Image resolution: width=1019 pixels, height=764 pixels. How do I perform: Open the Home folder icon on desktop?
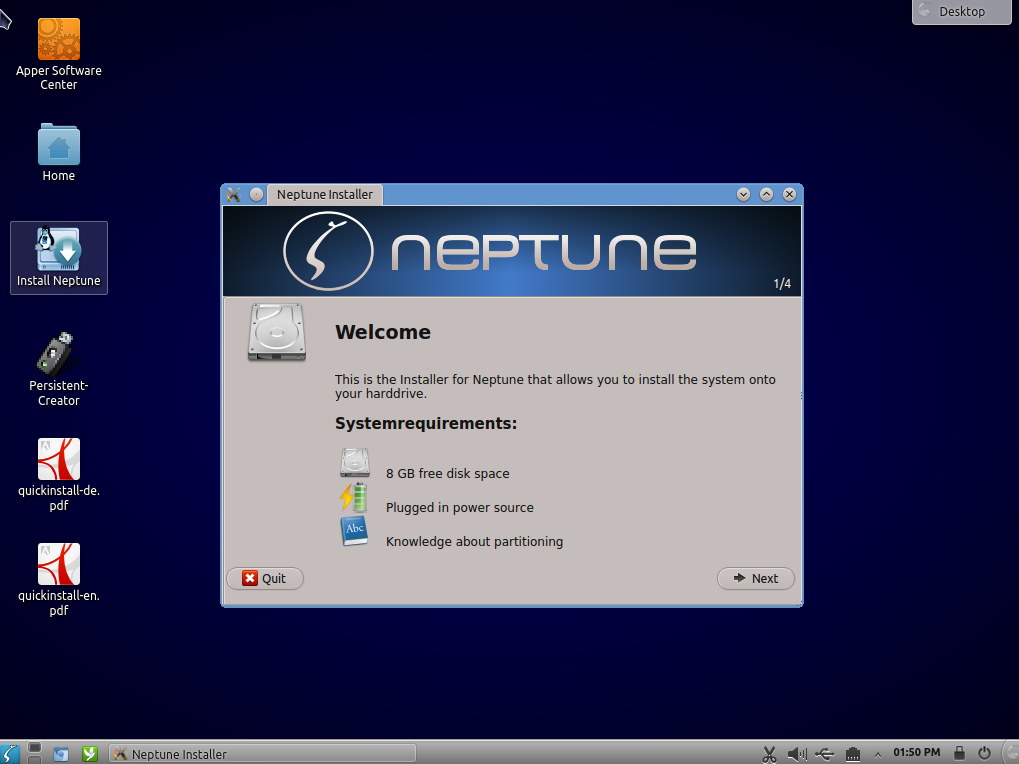tap(58, 153)
